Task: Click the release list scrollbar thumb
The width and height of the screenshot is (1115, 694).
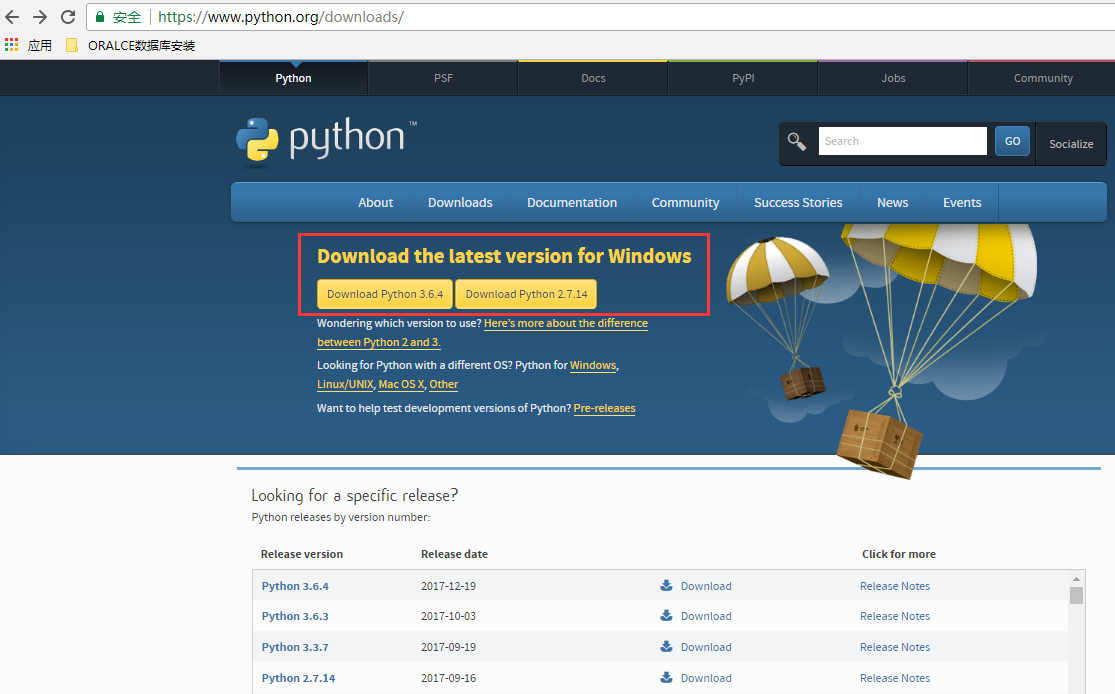Action: (1077, 595)
